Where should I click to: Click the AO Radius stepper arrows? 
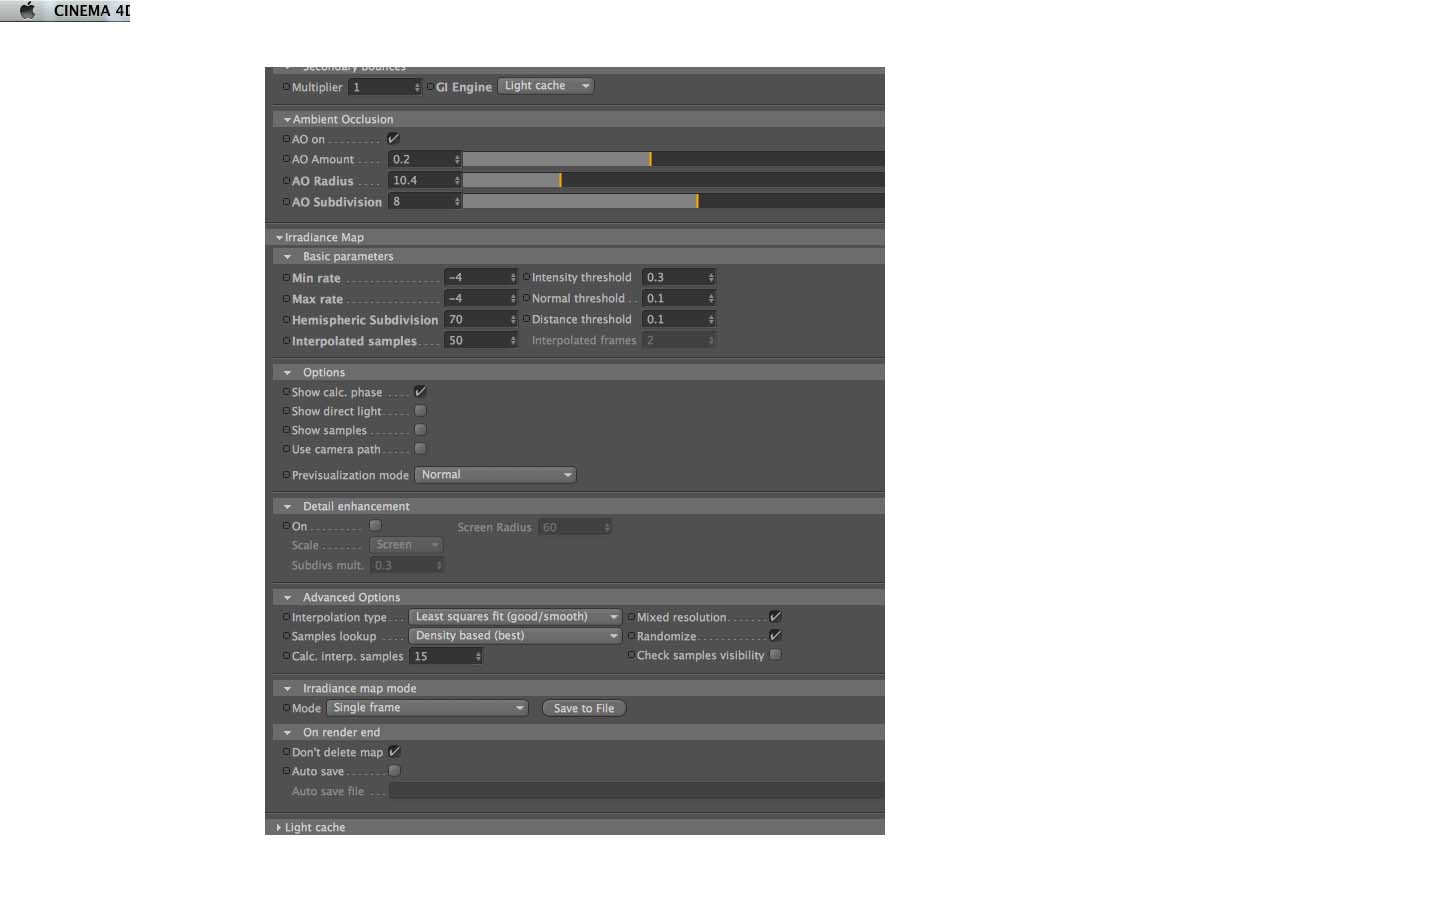(x=457, y=180)
